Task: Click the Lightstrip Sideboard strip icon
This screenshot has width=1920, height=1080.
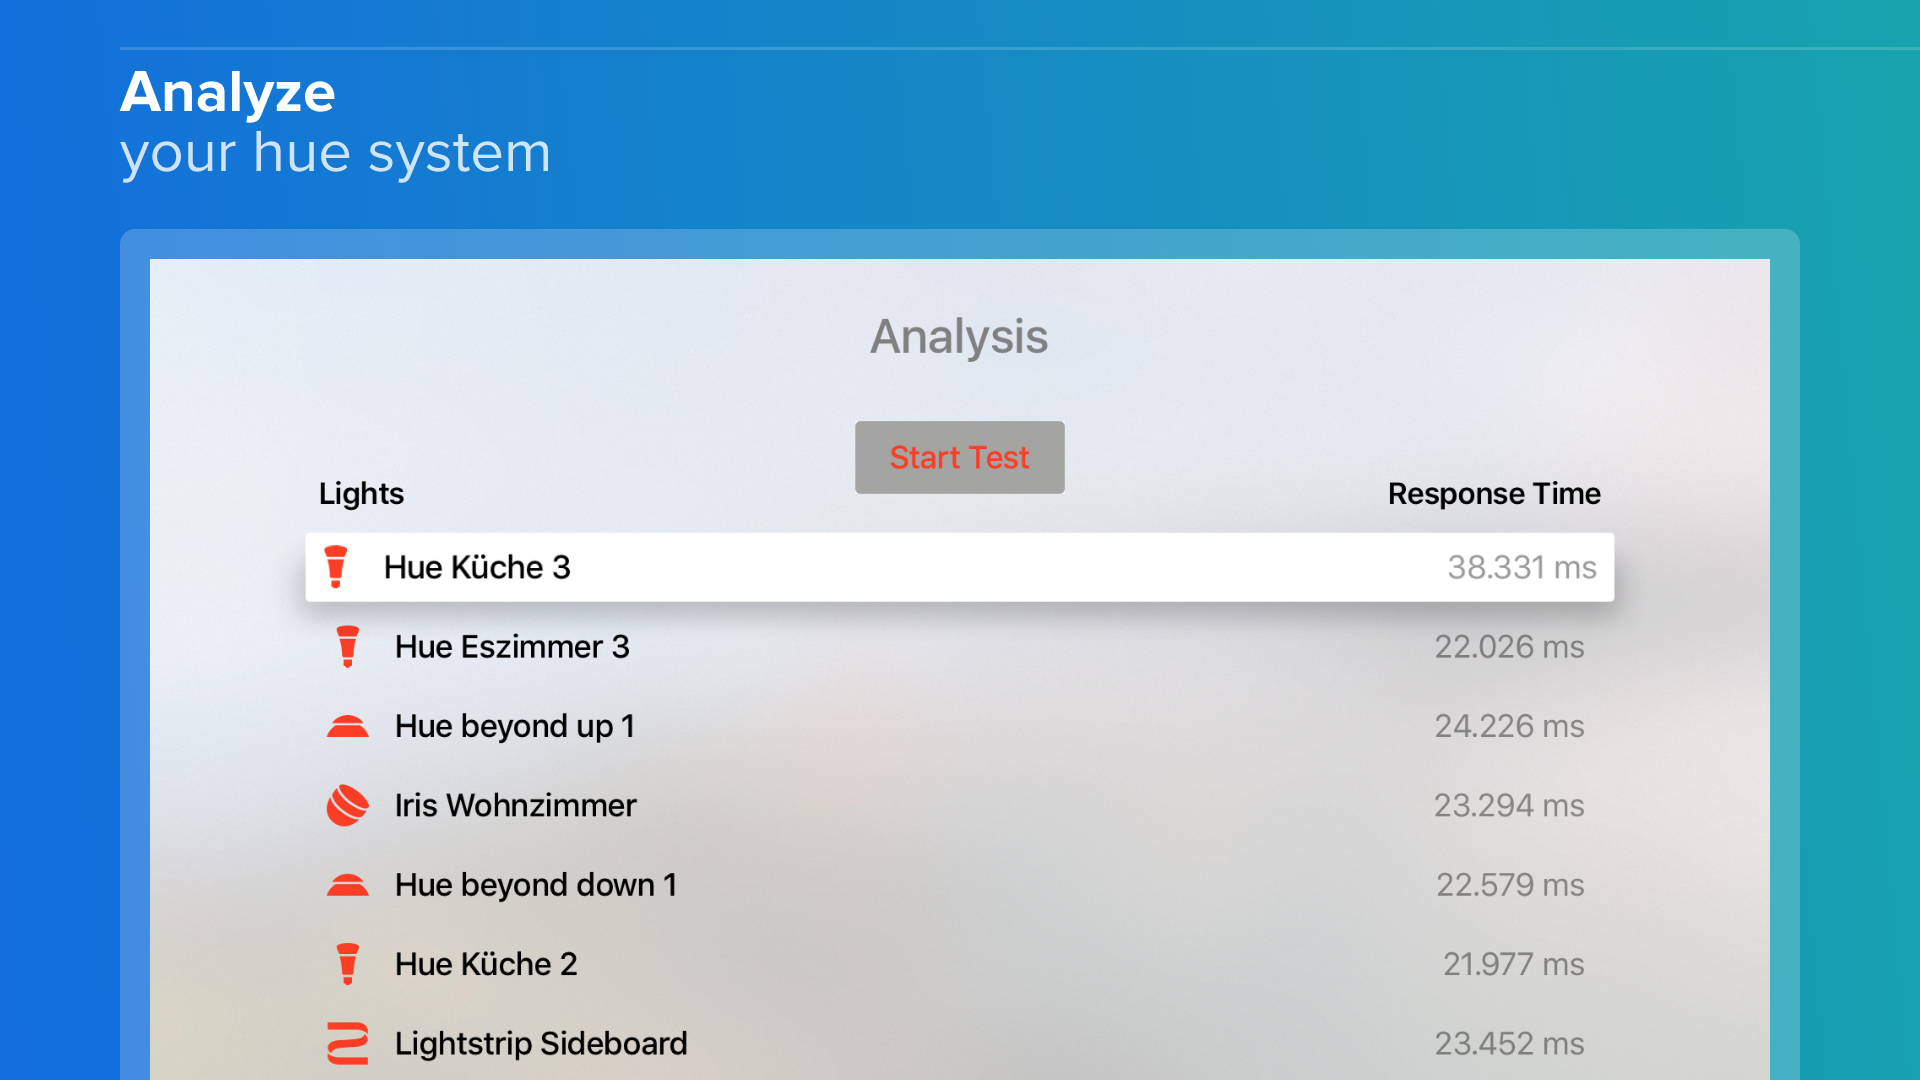Action: pos(348,1043)
